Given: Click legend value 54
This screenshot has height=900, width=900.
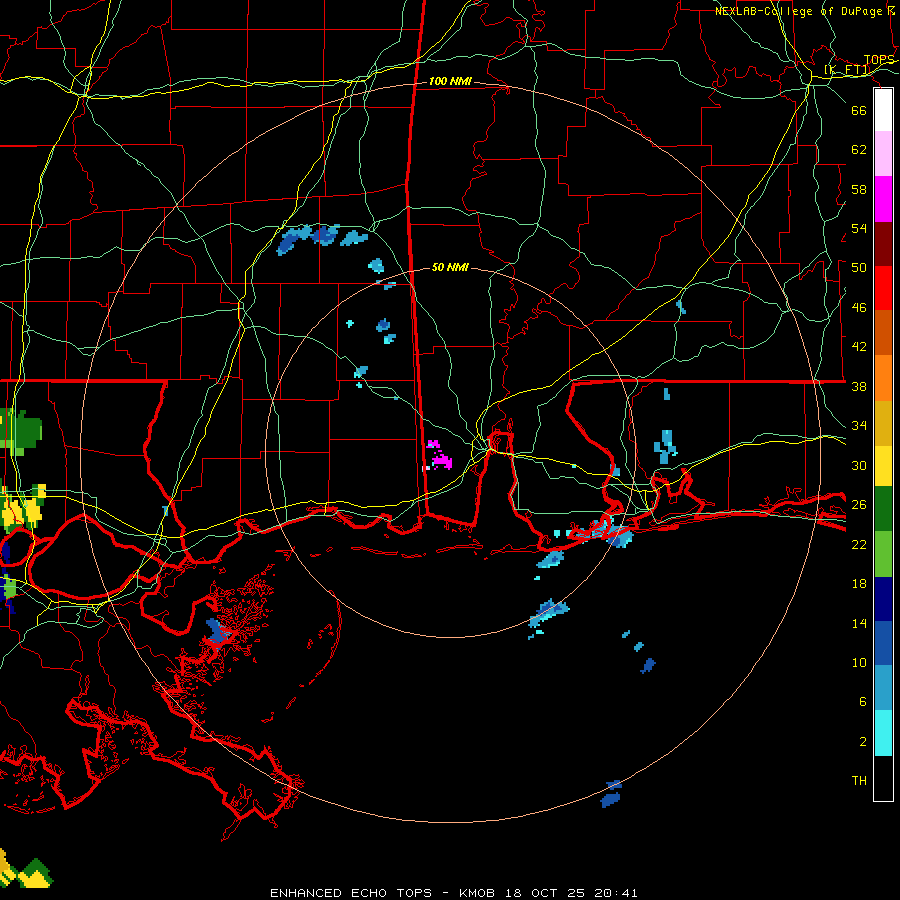Looking at the screenshot, I should 859,228.
